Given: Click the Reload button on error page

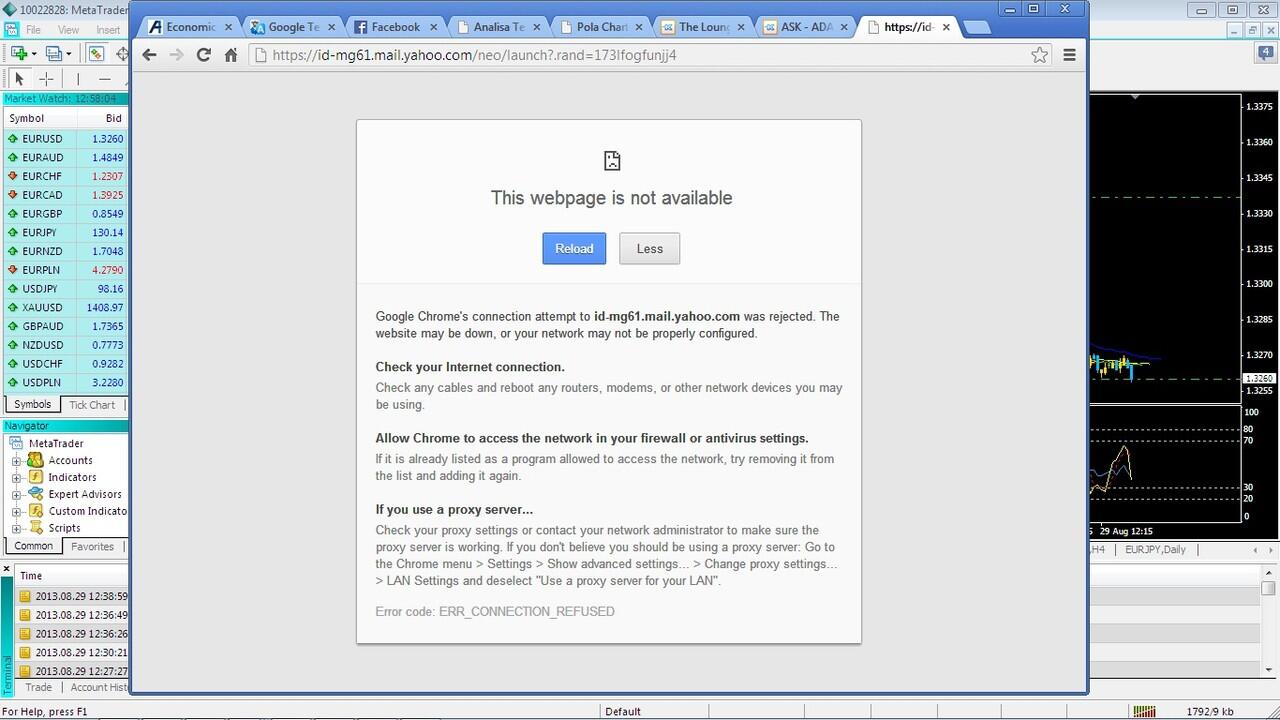Looking at the screenshot, I should 574,249.
